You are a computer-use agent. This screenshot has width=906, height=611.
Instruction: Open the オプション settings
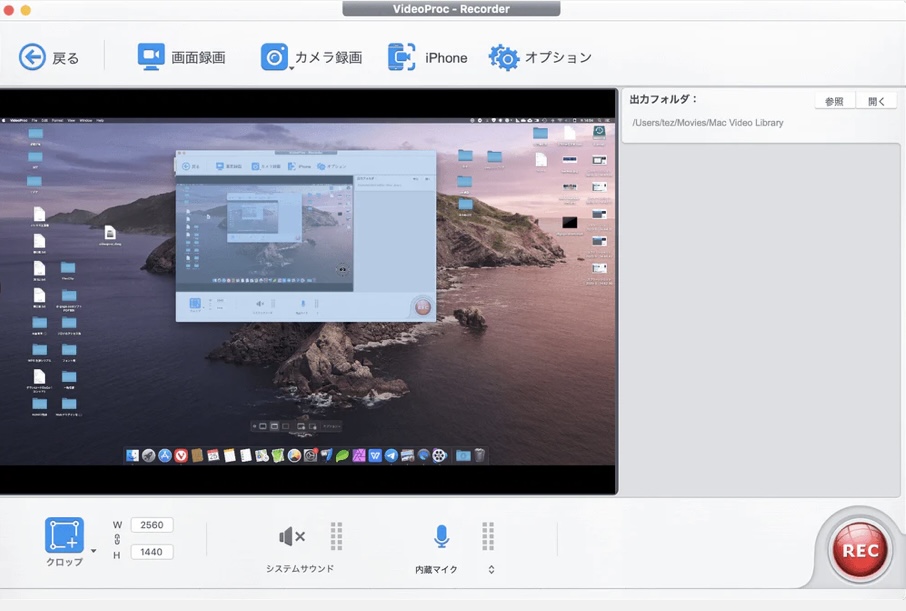click(530, 58)
